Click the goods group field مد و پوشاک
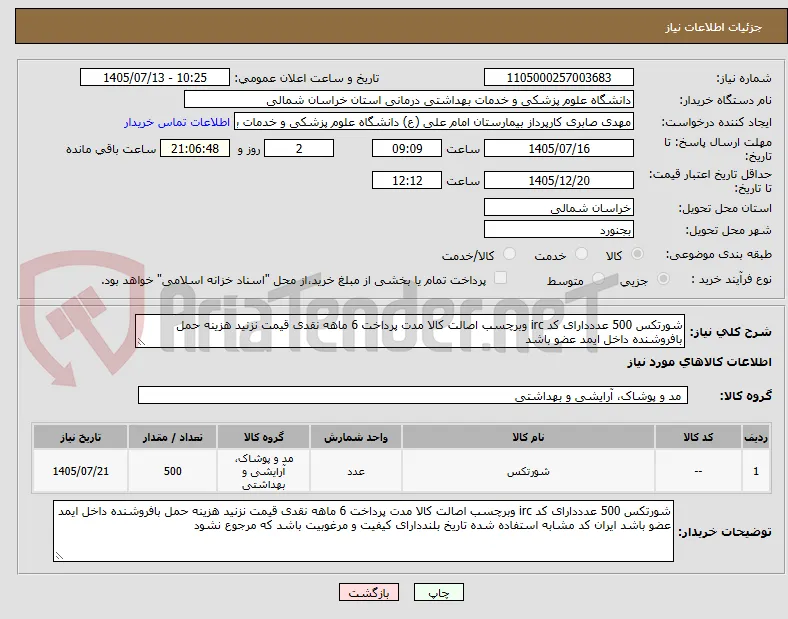This screenshot has width=788, height=619. 413,395
